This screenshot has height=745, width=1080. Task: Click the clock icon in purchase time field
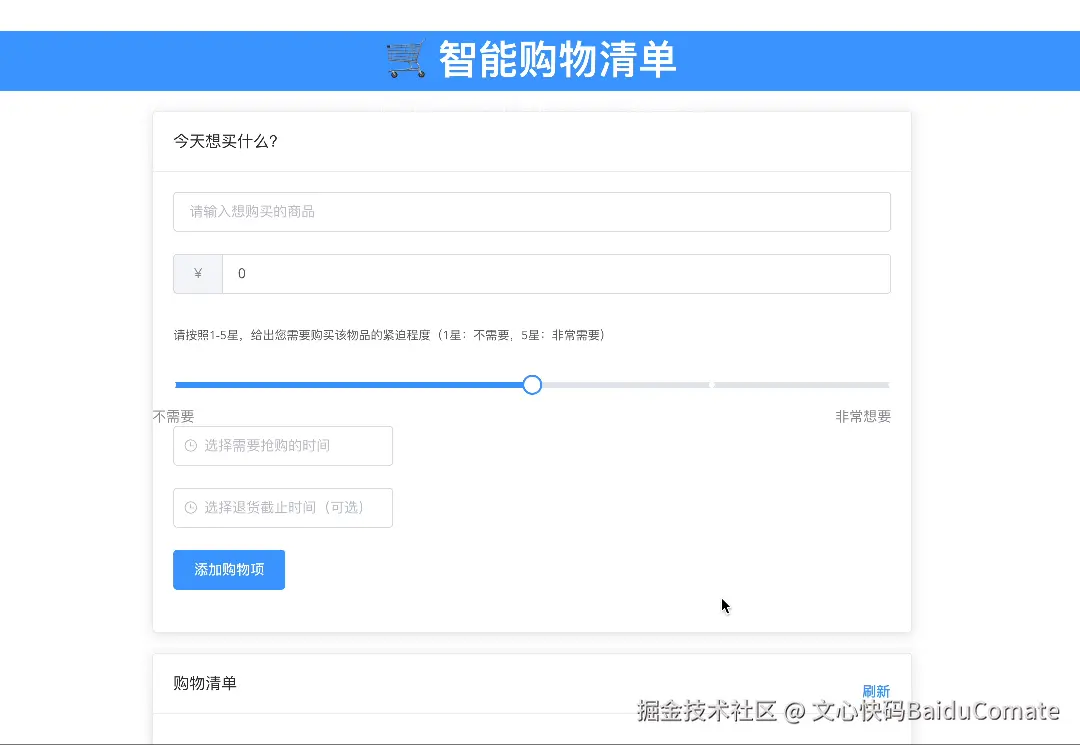191,445
